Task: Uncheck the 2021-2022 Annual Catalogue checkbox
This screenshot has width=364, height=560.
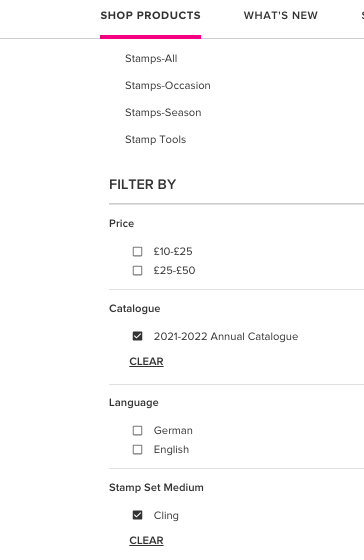Action: click(138, 336)
